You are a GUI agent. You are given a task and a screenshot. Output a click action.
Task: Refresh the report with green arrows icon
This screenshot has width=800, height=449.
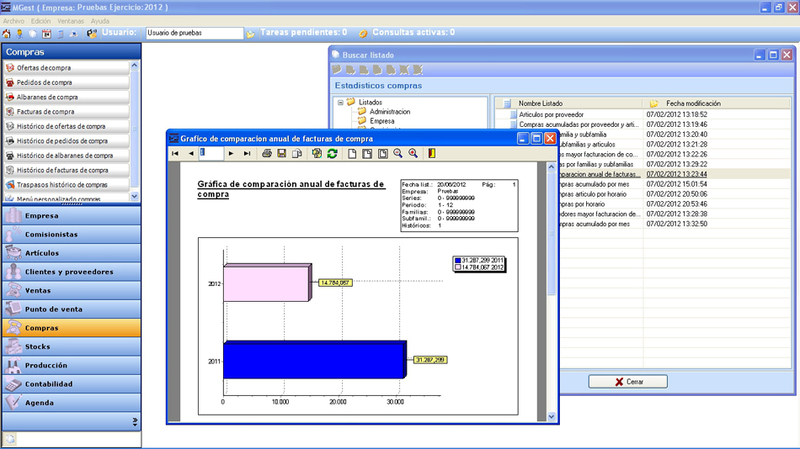tap(332, 154)
